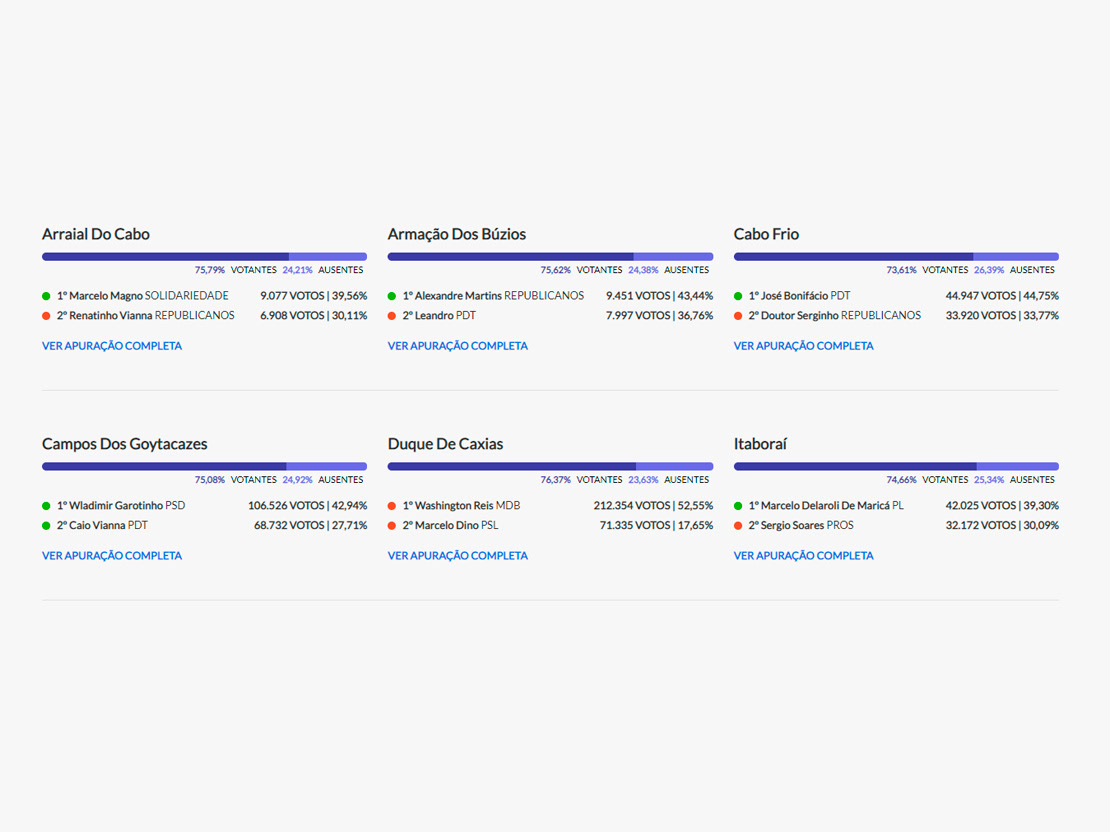Image resolution: width=1110 pixels, height=832 pixels.
Task: Select the Itaboraí heading
Action: tap(760, 444)
